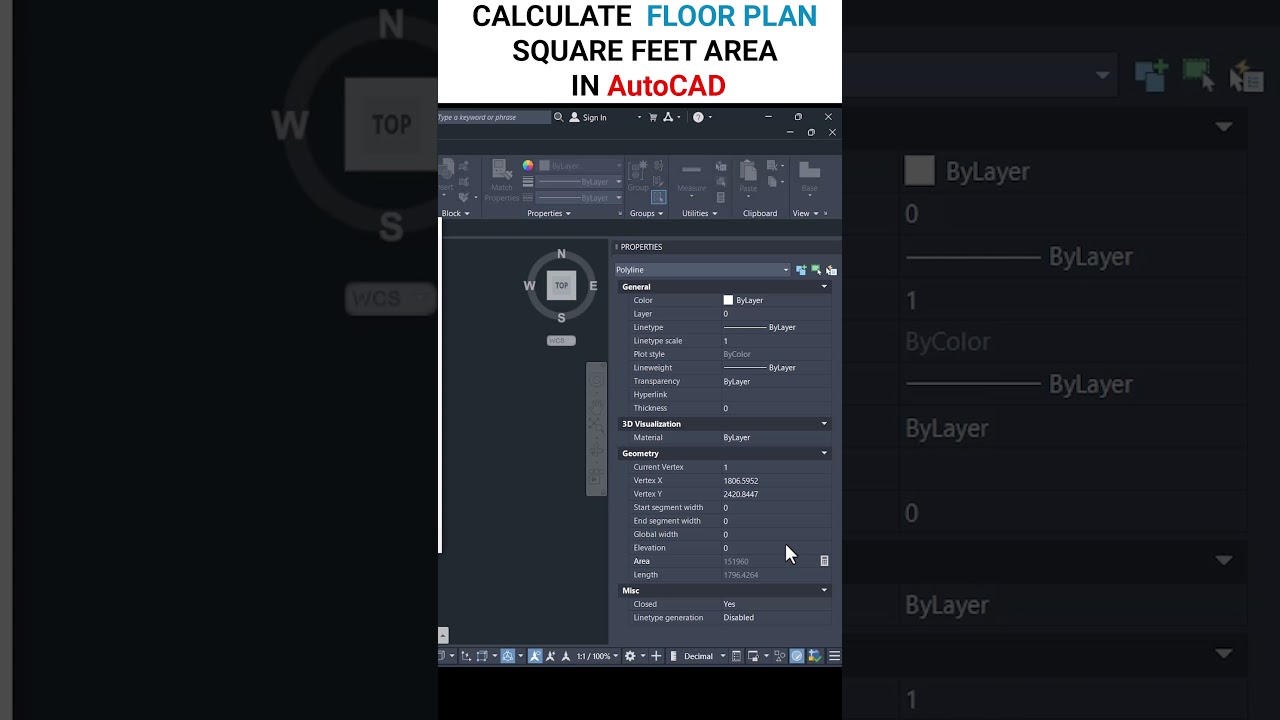The width and height of the screenshot is (1280, 720).
Task: Open the Clipboard panel label
Action: pyautogui.click(x=760, y=213)
